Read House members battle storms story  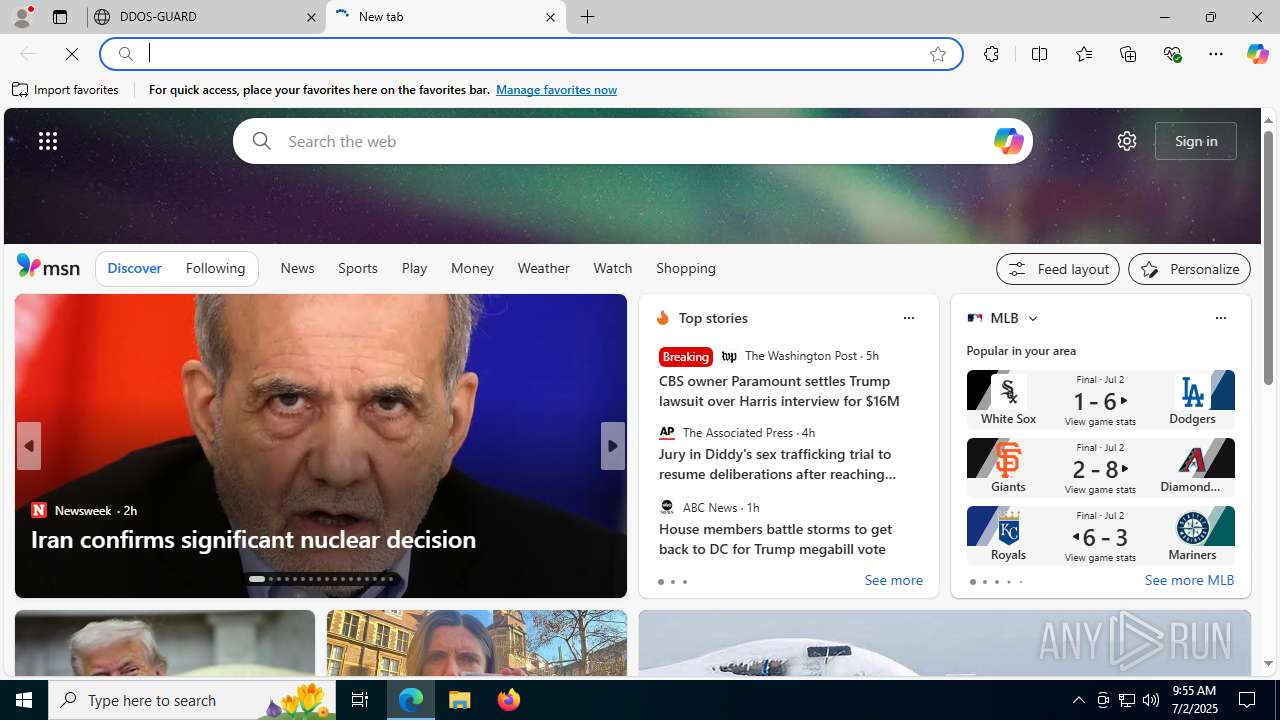tap(775, 539)
